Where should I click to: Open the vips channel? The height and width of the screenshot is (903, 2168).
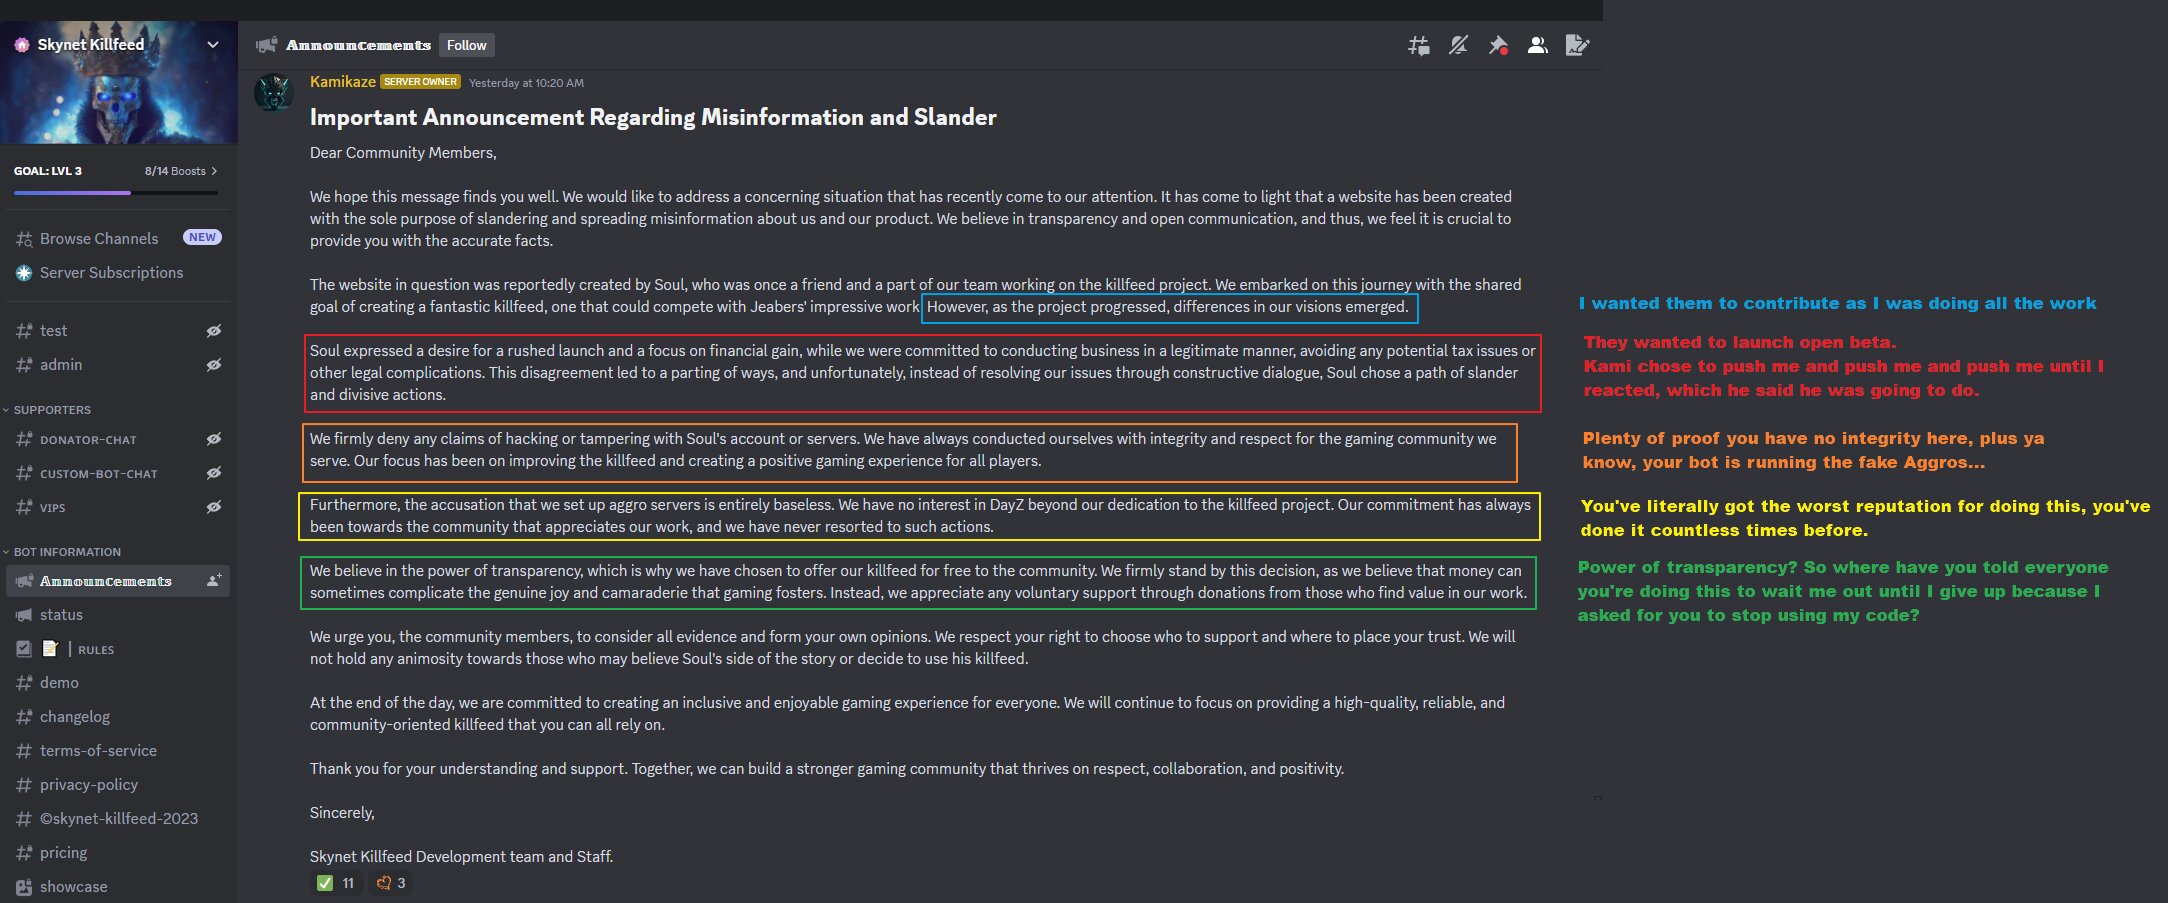point(118,507)
